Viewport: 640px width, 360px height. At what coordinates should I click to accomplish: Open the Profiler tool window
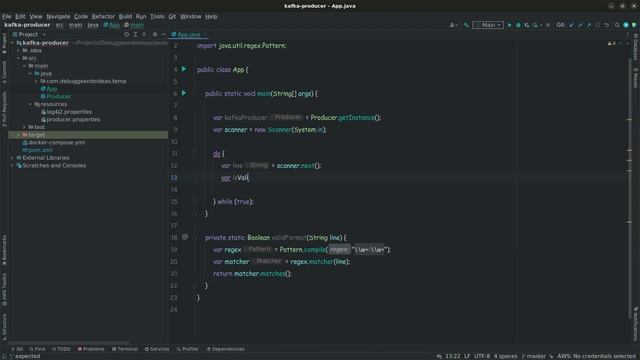point(187,349)
